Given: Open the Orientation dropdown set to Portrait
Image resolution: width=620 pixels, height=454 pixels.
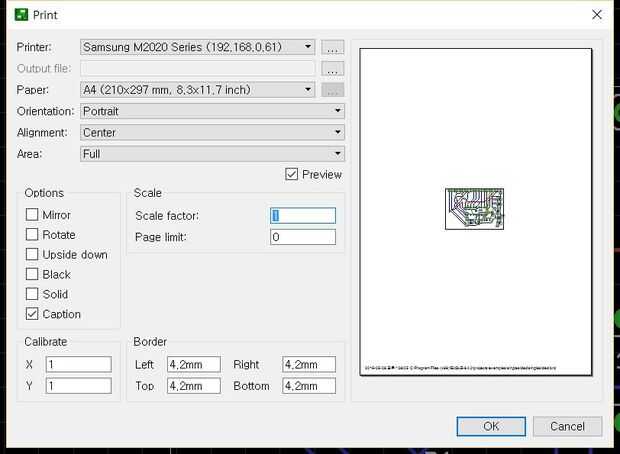Looking at the screenshot, I should [212, 111].
